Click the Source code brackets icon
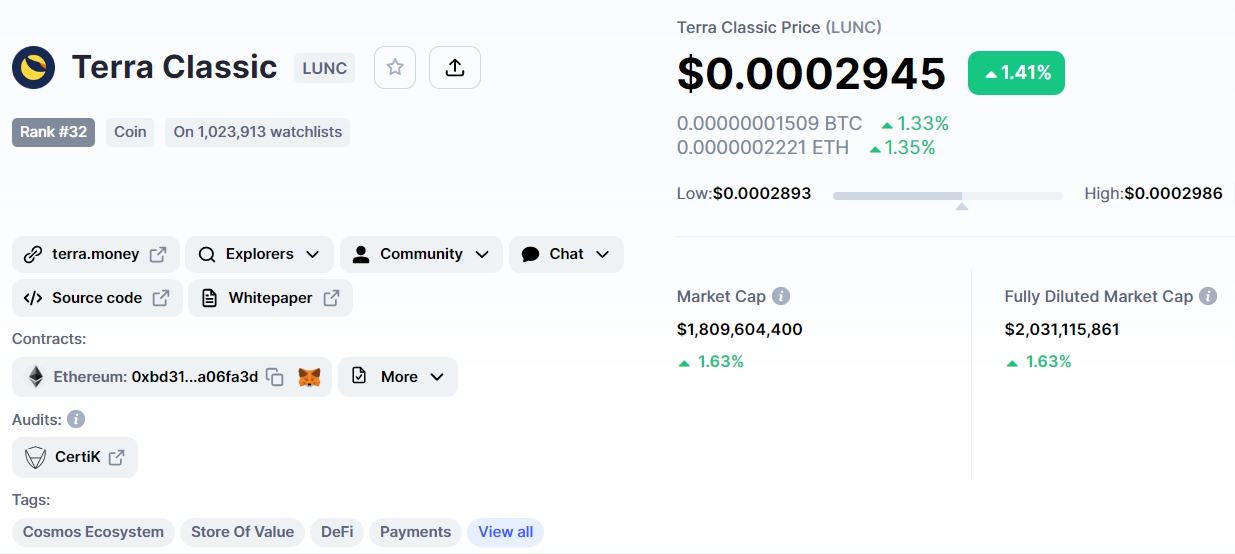1235x554 pixels. [x=33, y=298]
